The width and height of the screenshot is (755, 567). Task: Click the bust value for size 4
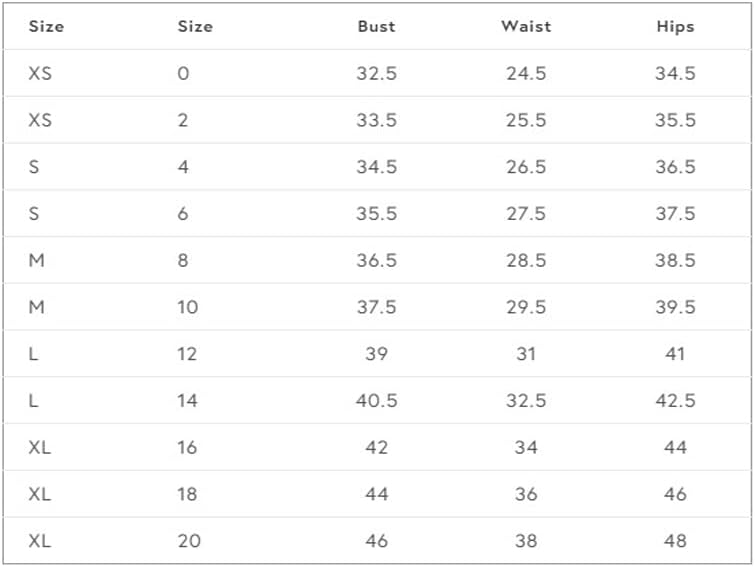coord(376,167)
